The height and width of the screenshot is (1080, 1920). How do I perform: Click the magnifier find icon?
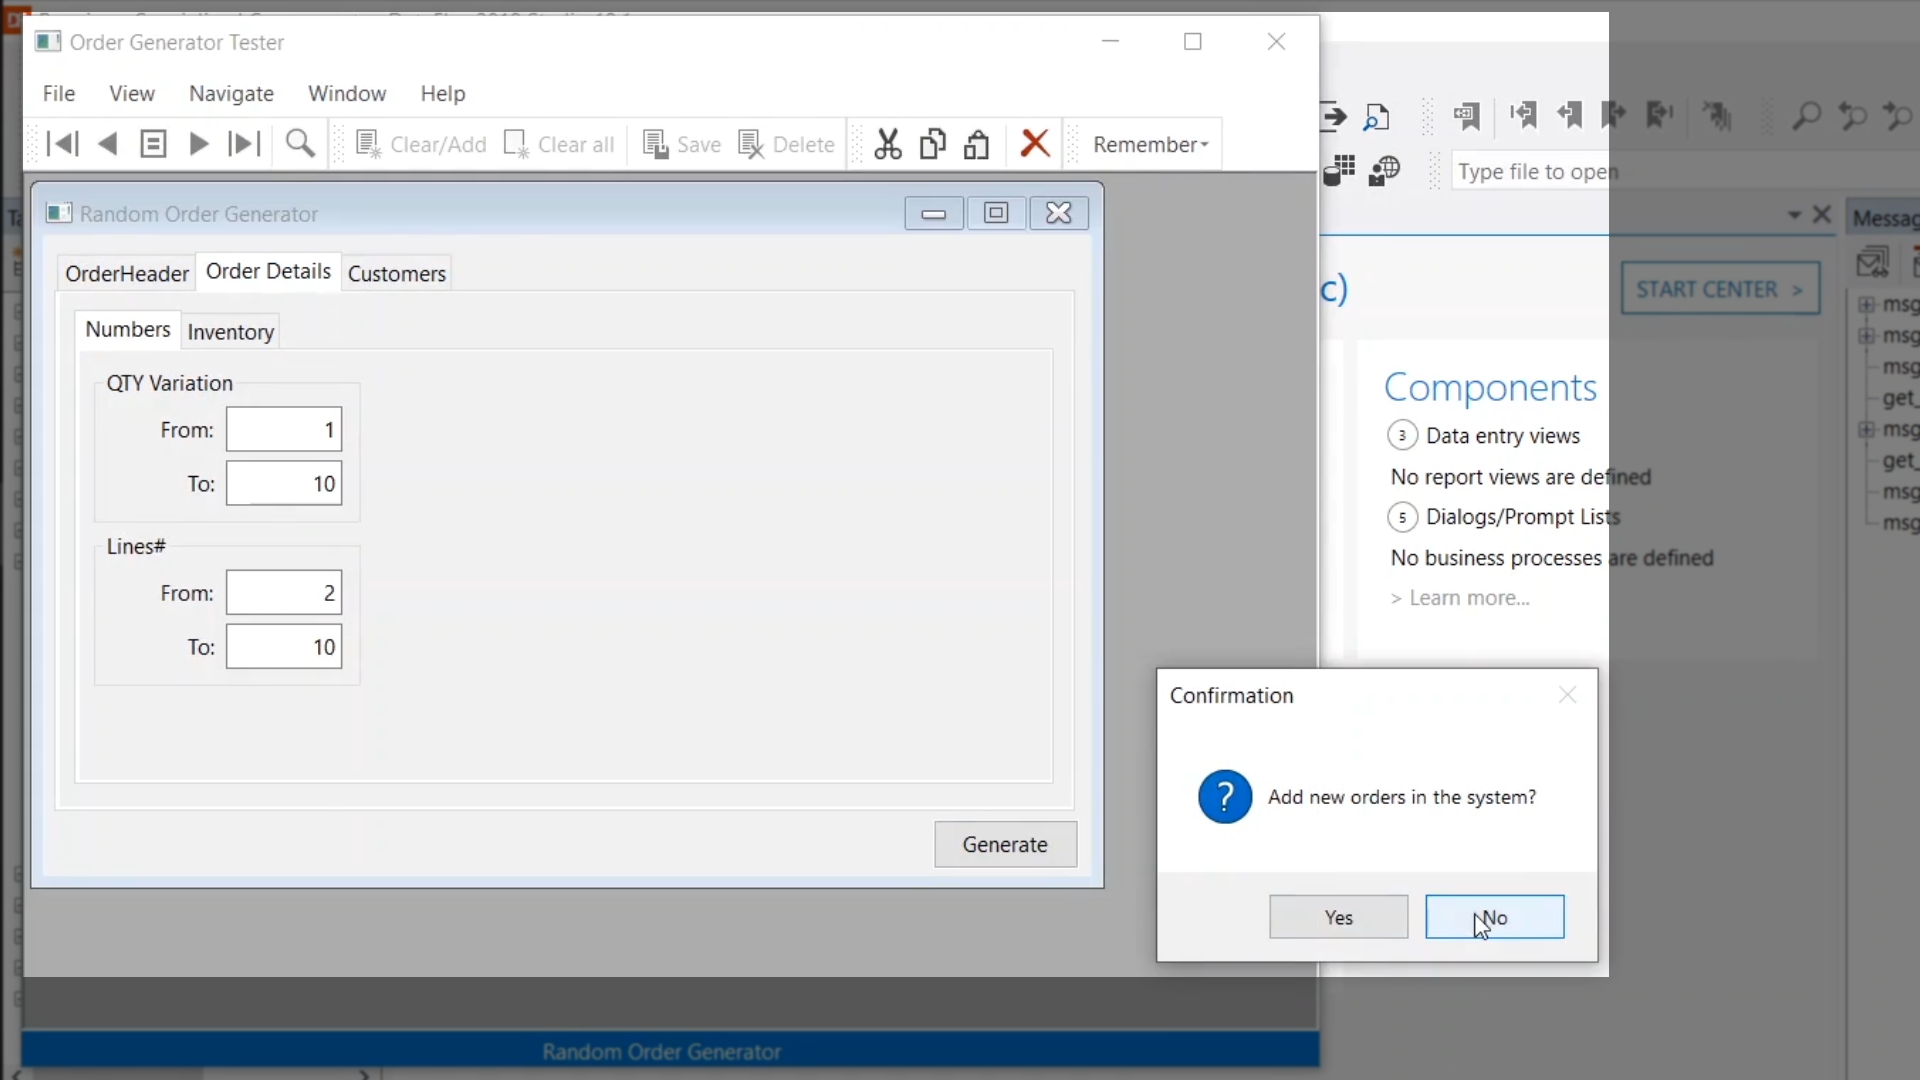pyautogui.click(x=299, y=144)
